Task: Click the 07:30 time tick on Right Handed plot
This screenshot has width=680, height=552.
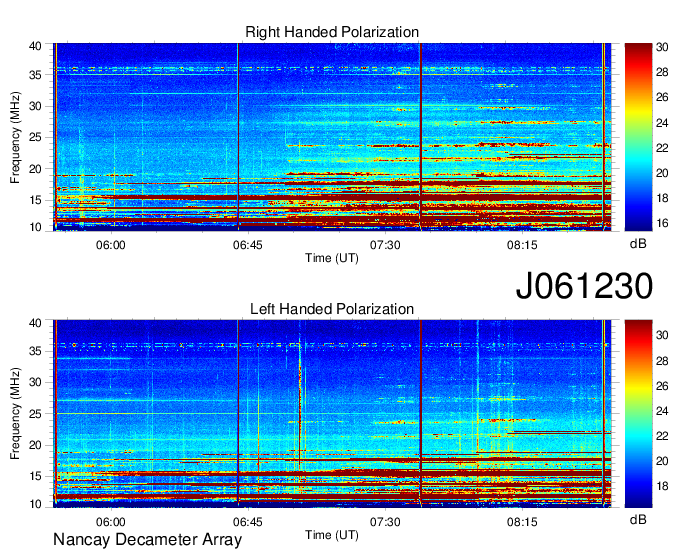Action: pyautogui.click(x=385, y=245)
